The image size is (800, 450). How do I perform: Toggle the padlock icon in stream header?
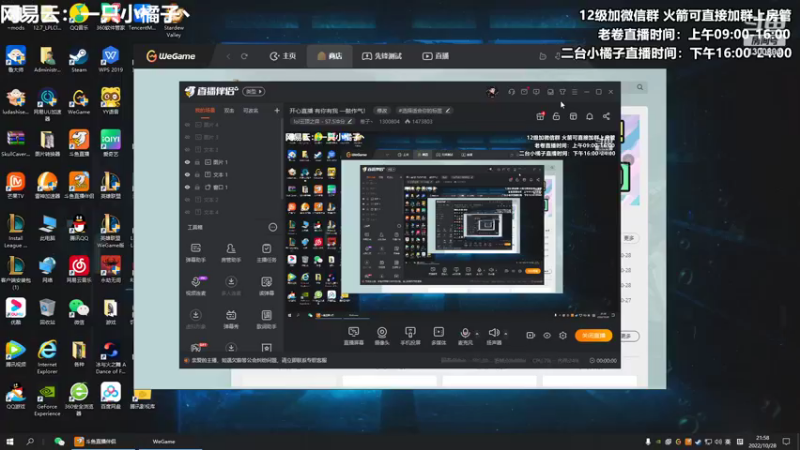(x=556, y=116)
